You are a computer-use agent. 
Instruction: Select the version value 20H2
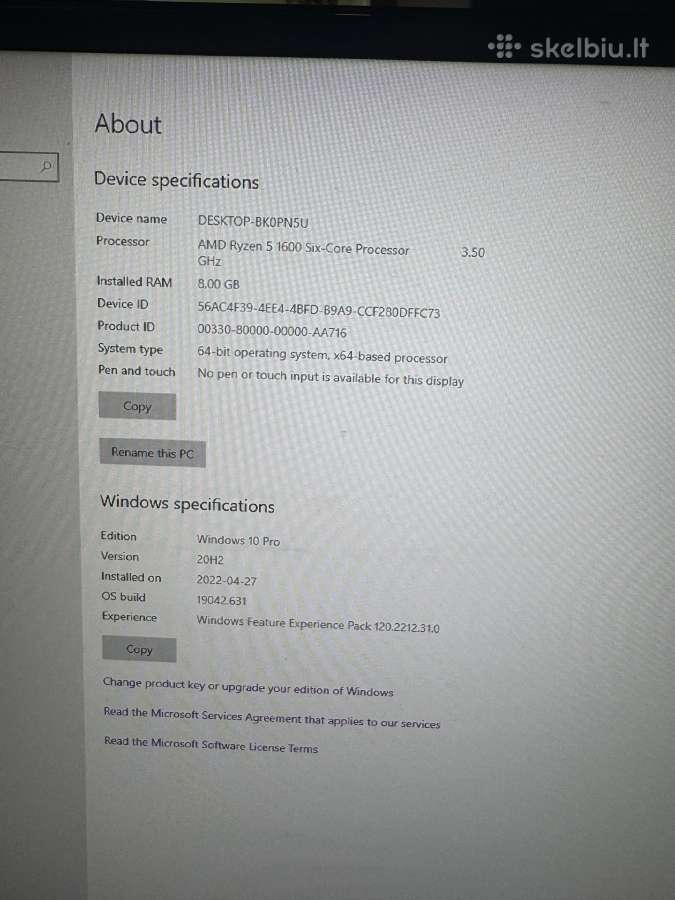[x=210, y=560]
